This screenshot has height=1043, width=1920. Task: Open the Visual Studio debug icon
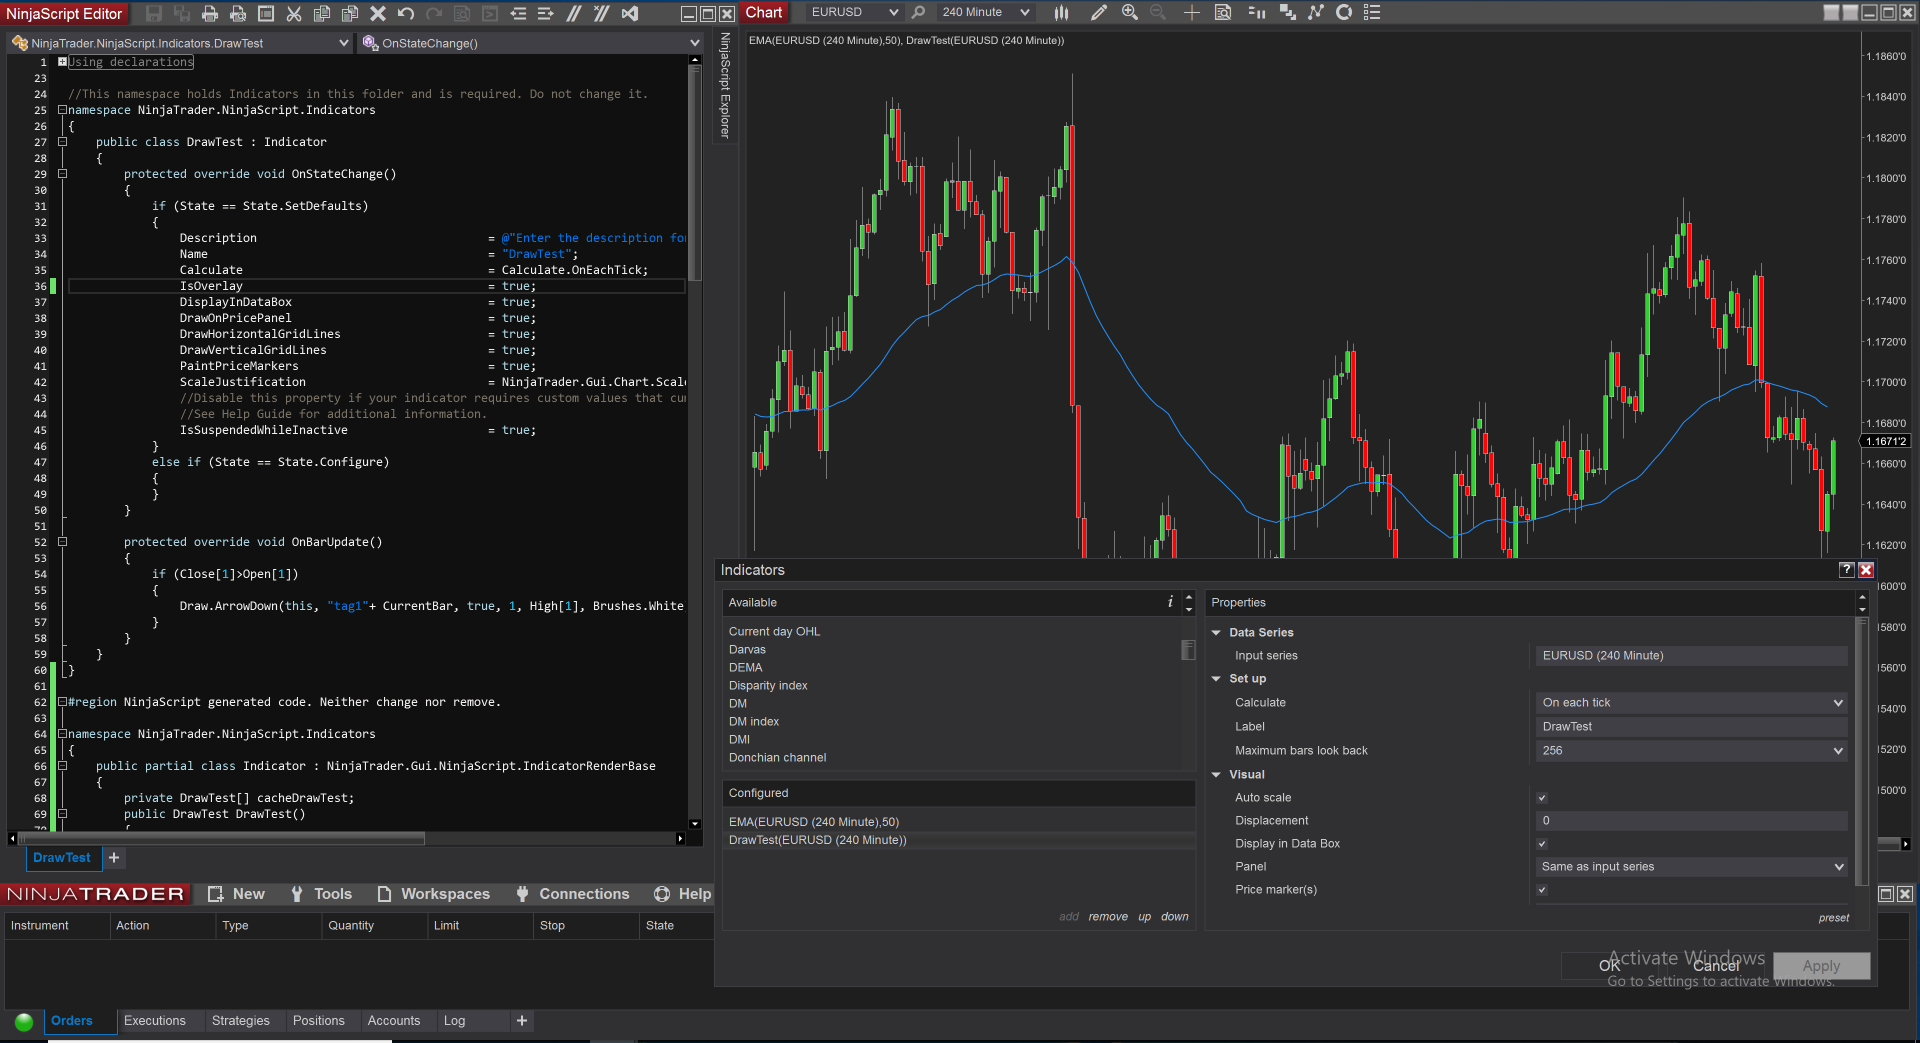coord(630,13)
